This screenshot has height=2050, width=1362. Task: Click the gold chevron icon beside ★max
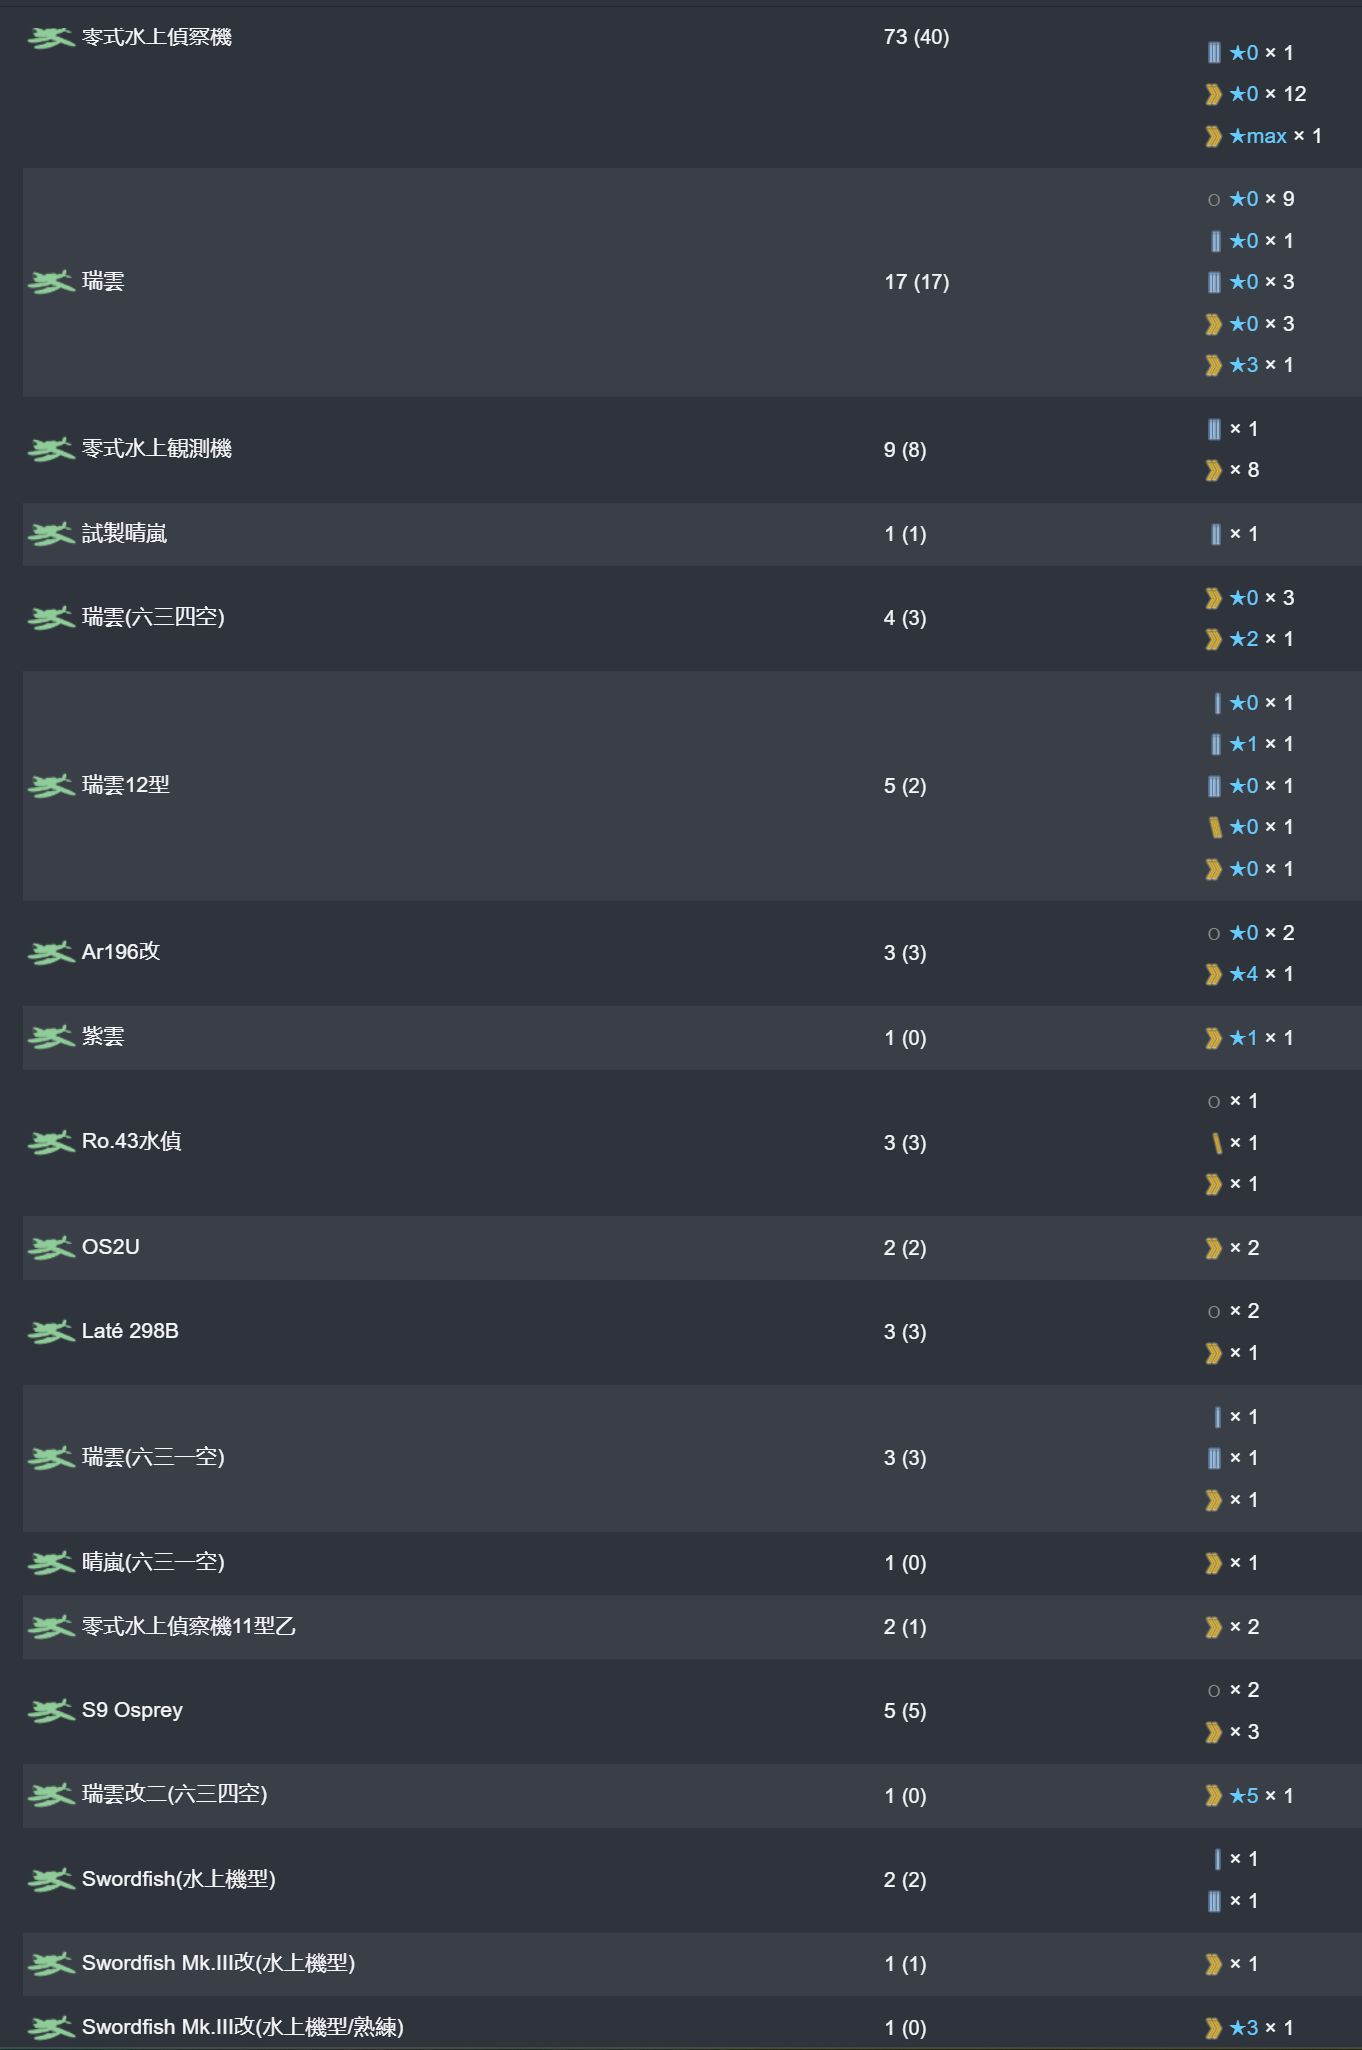tap(1214, 136)
